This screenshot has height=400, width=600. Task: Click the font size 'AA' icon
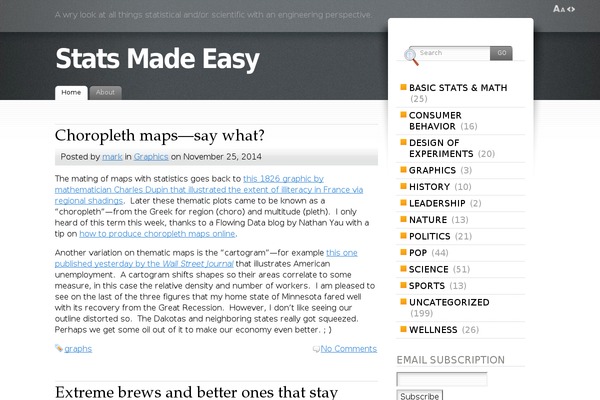[x=559, y=9]
